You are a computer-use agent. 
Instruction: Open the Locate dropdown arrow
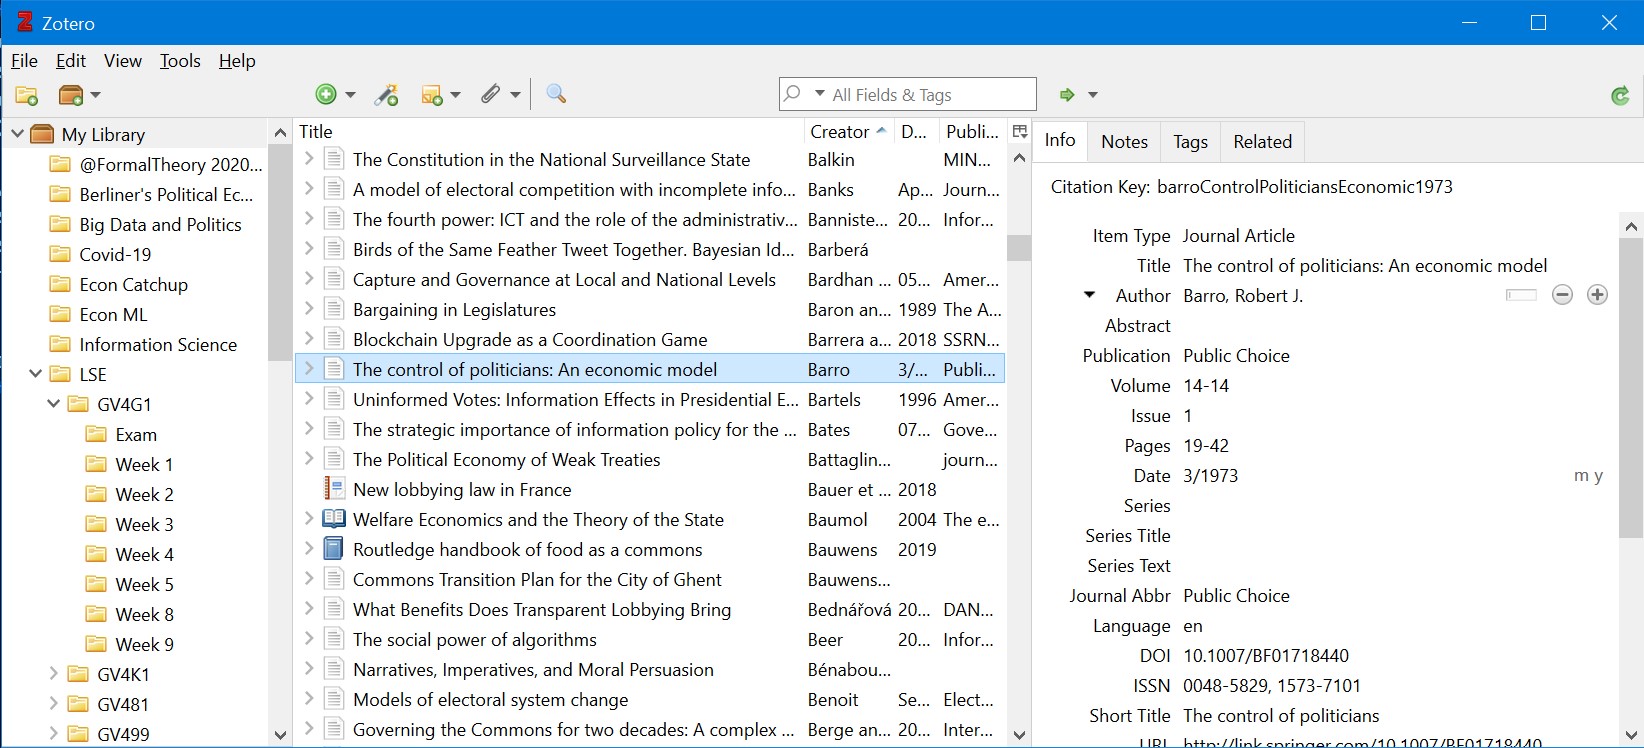pos(1092,95)
